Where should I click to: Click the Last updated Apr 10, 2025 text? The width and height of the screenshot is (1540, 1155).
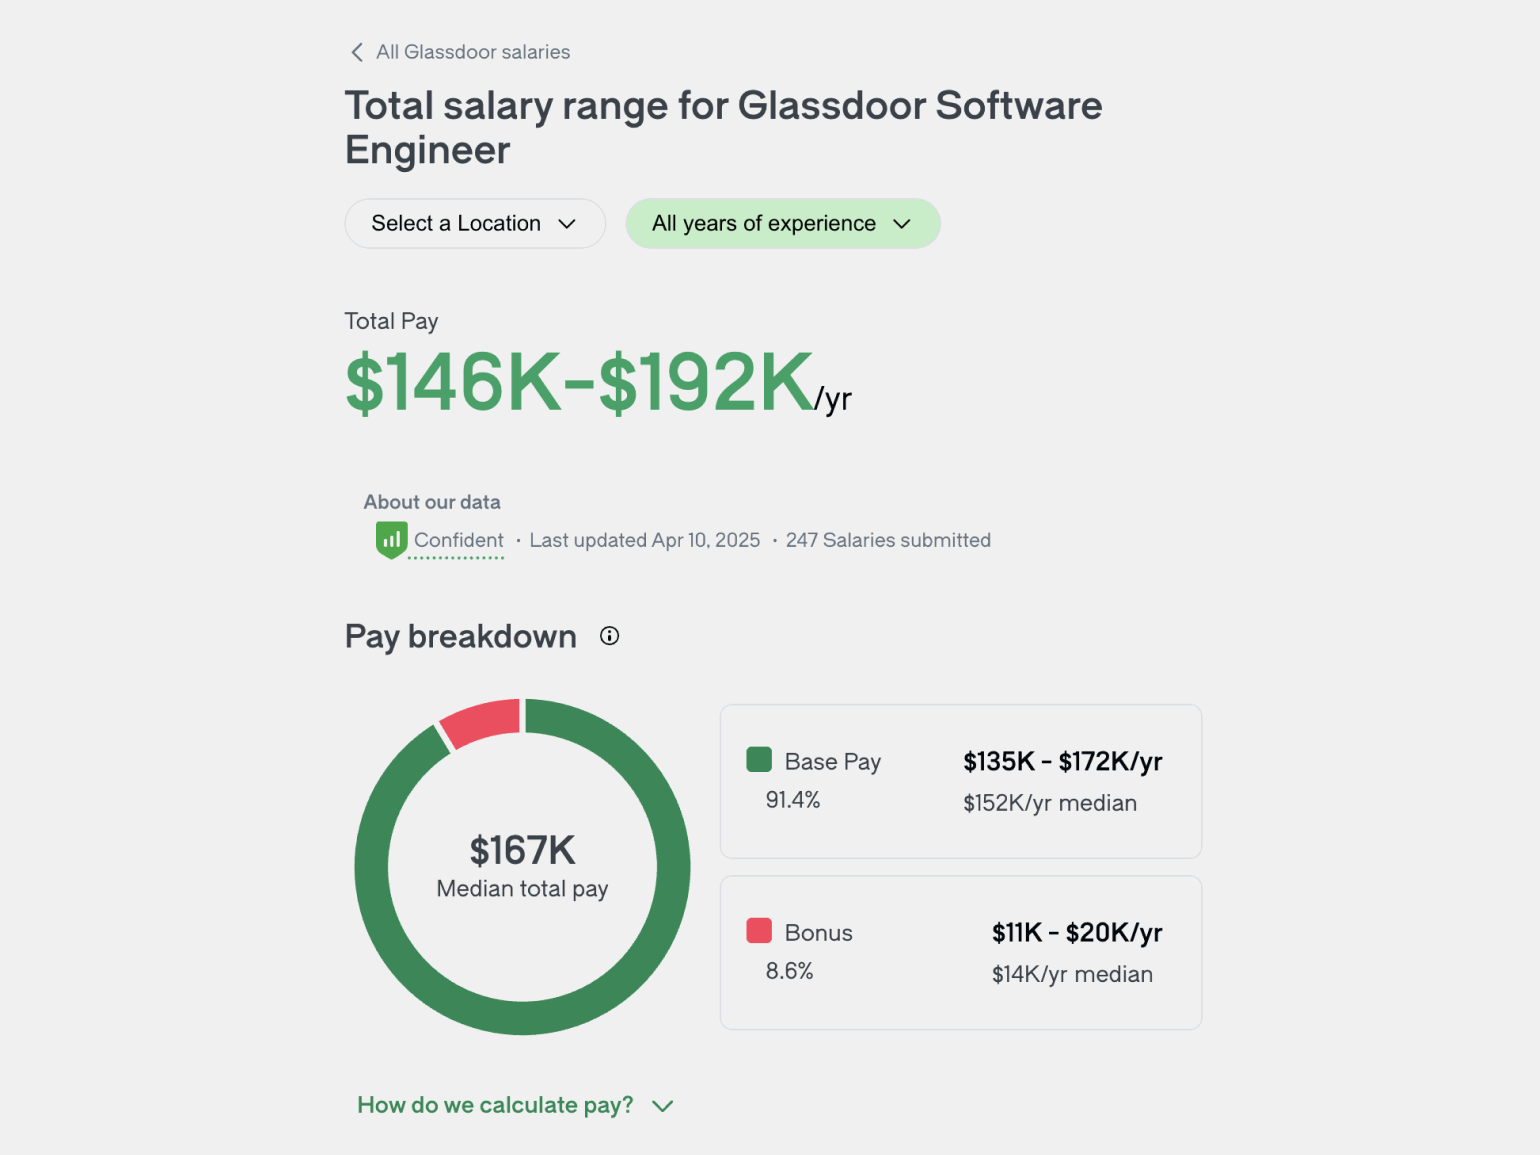point(644,540)
